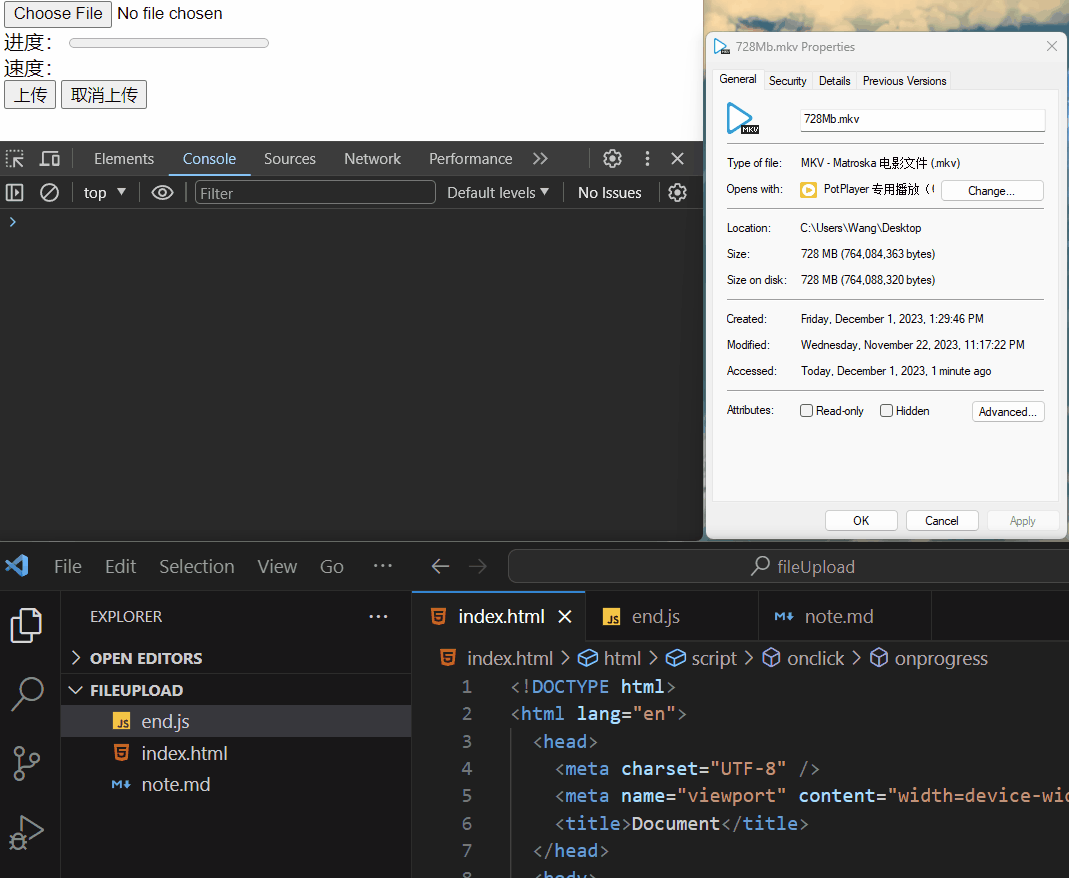The image size is (1069, 878).
Task: Toggle the live expression eye icon
Action: tap(162, 193)
